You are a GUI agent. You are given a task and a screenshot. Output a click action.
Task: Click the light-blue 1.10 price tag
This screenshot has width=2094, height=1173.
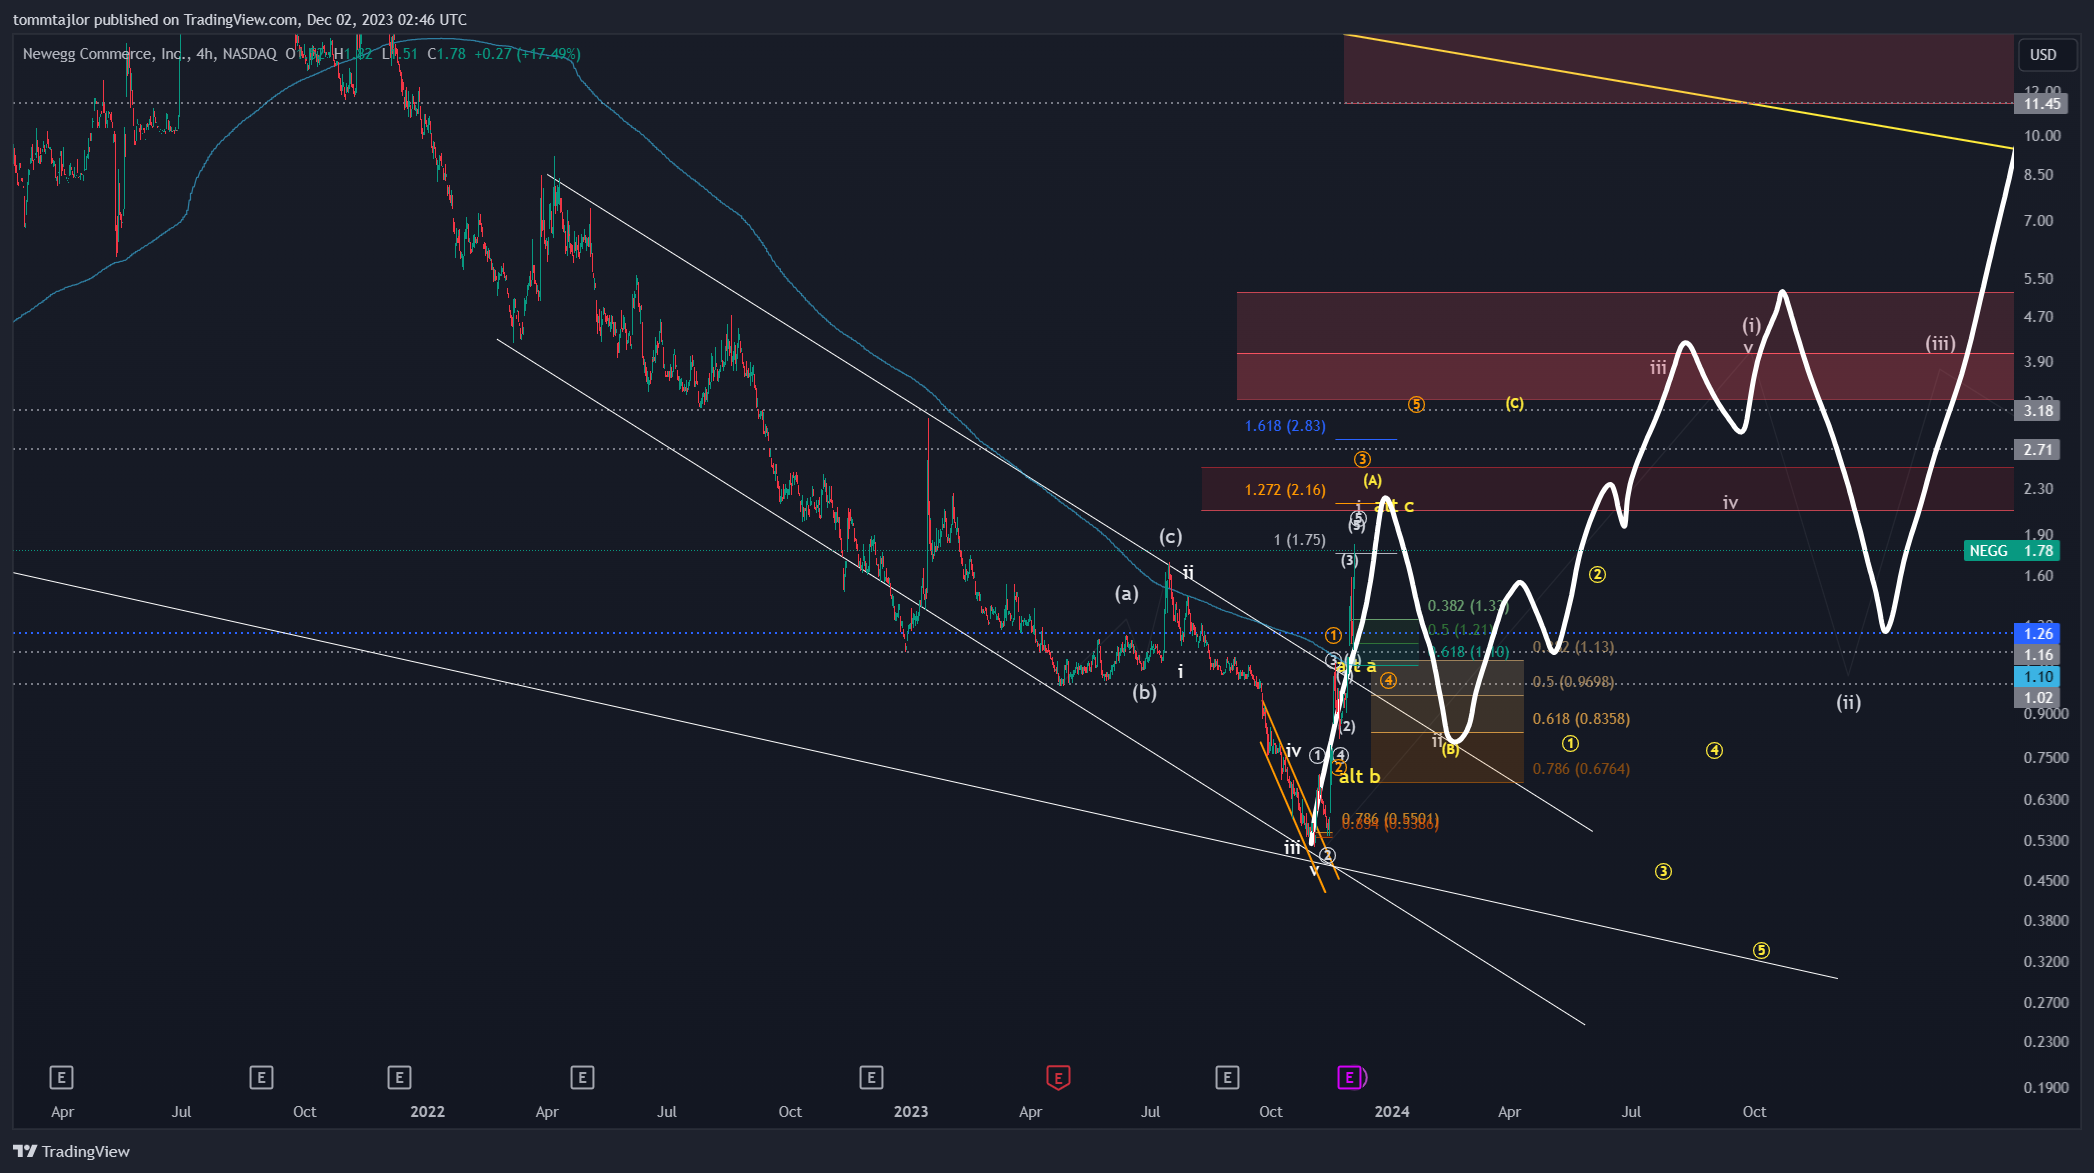click(x=2038, y=677)
